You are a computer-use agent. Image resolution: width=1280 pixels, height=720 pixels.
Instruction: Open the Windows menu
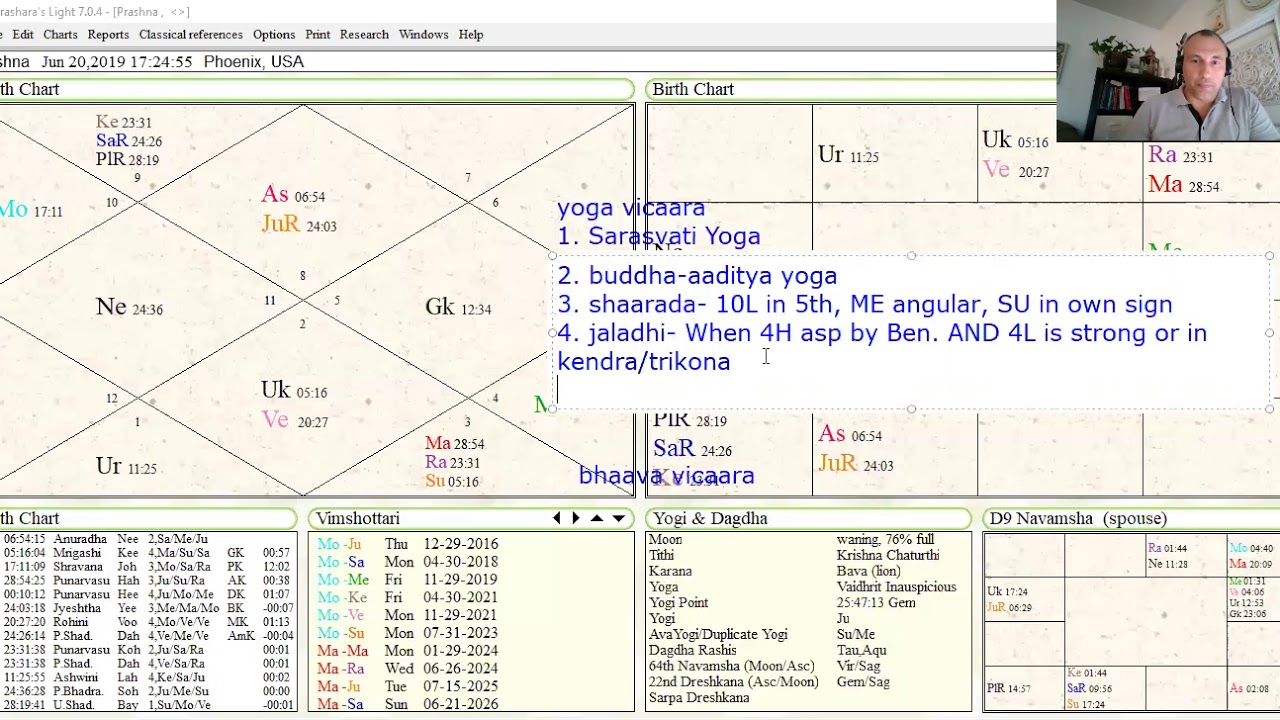tap(424, 34)
